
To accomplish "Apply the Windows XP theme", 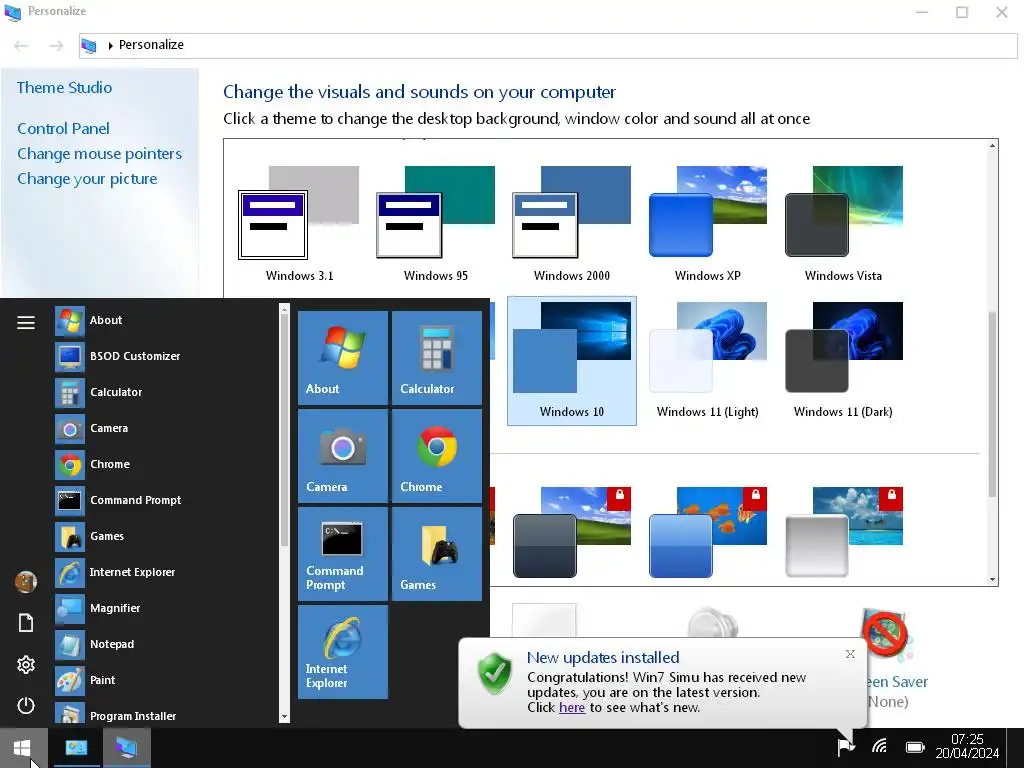I will click(x=707, y=225).
